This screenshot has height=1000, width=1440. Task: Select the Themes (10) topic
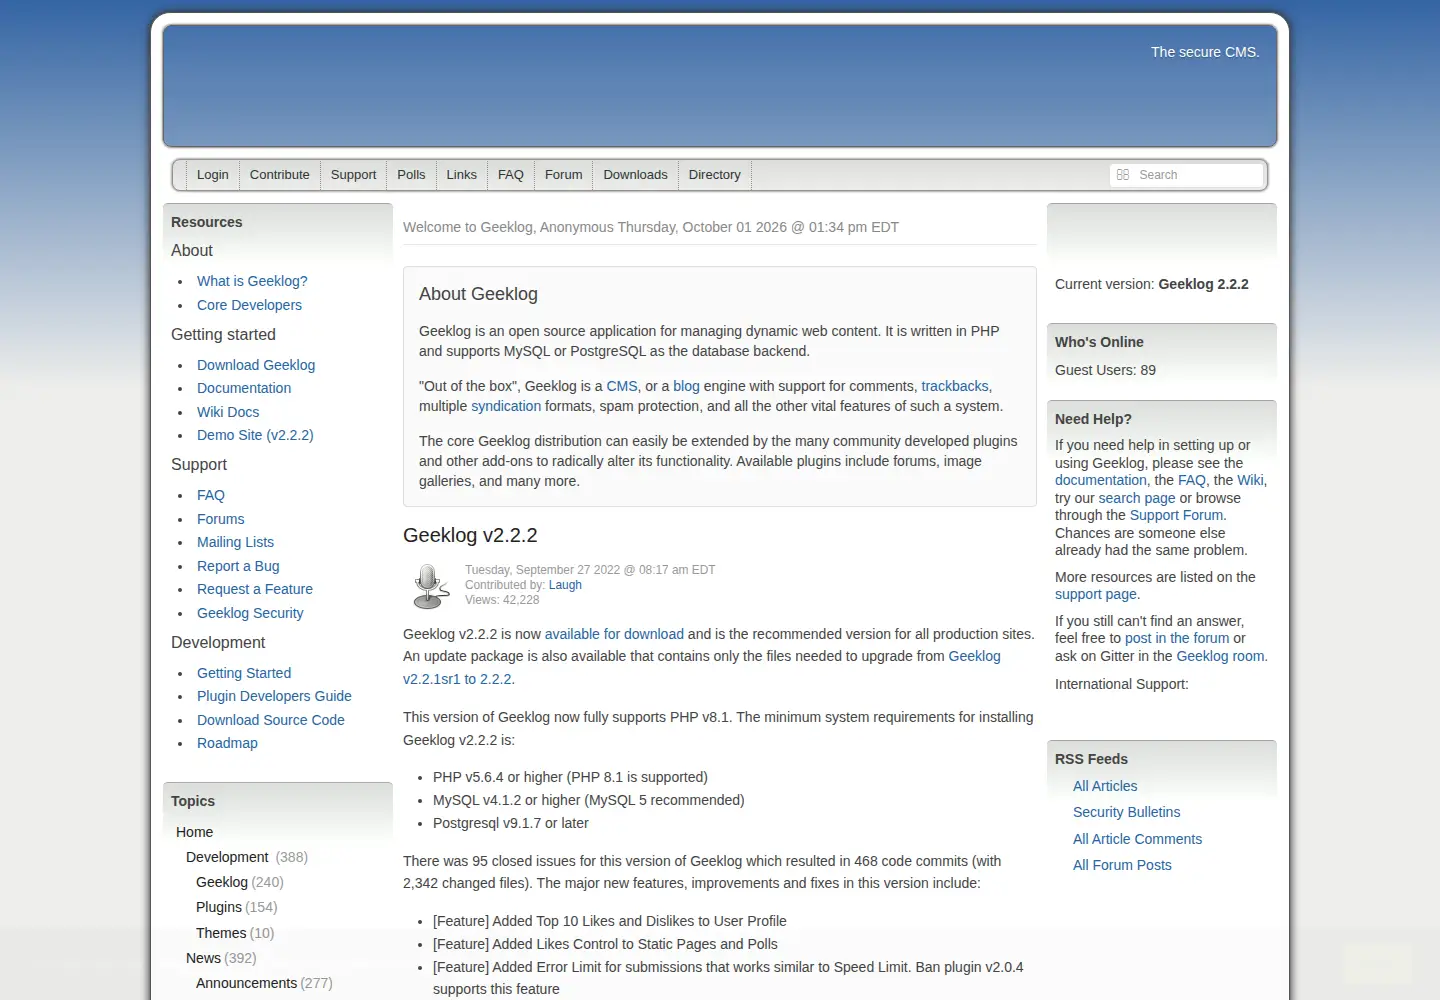click(235, 933)
